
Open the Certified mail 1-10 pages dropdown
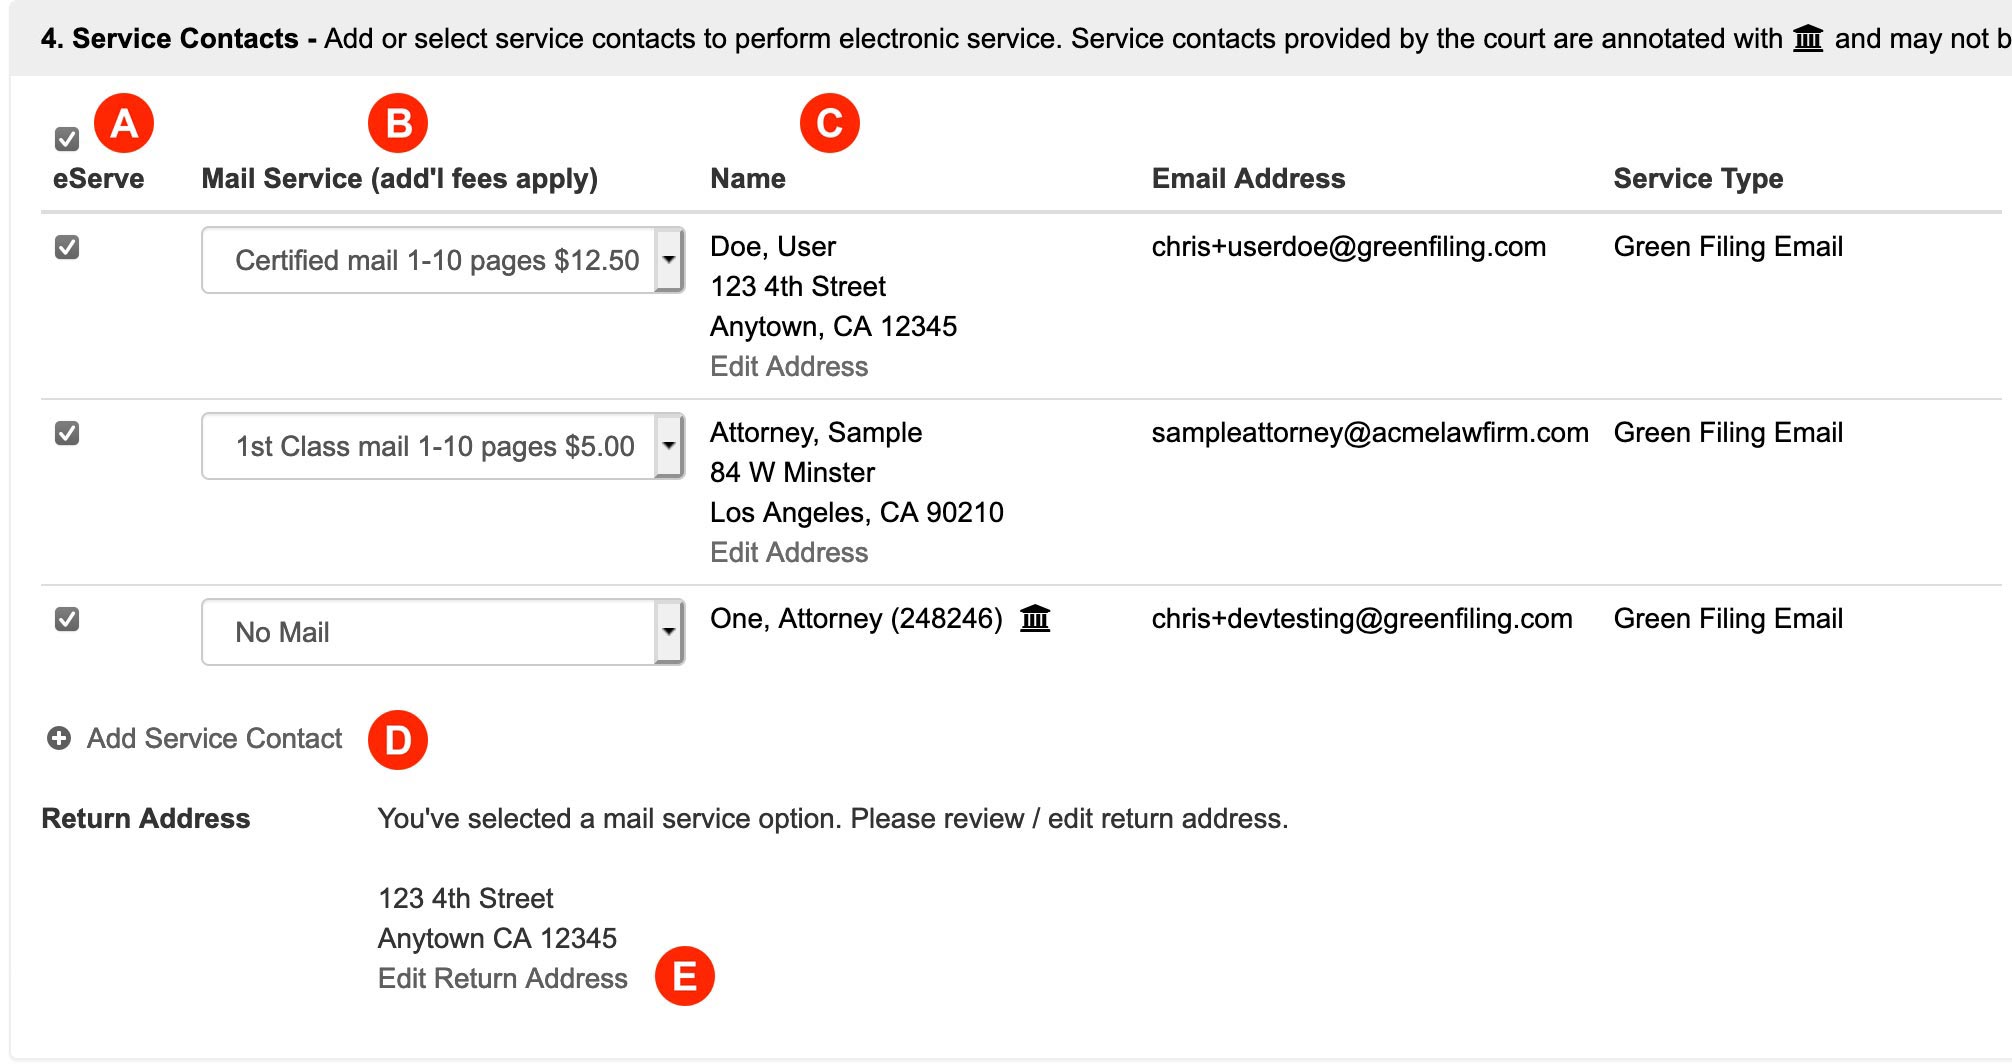coord(443,260)
